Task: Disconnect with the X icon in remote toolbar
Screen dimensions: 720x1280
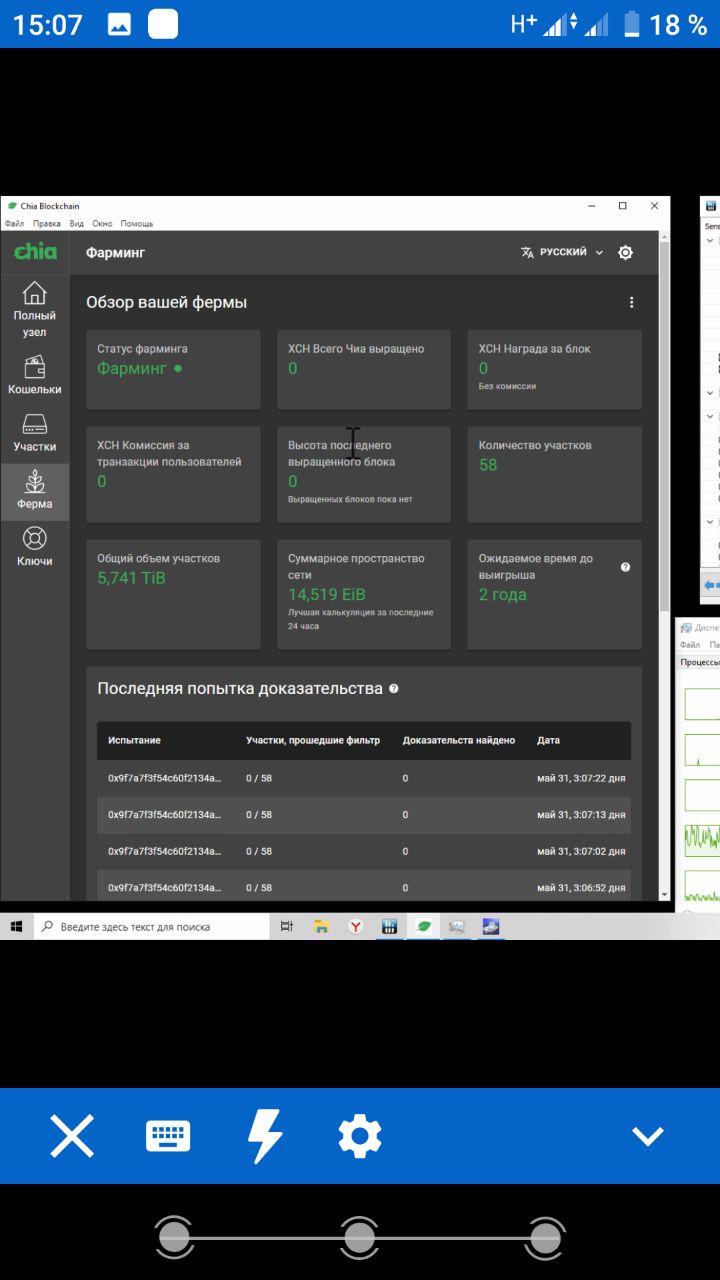Action: [72, 1136]
